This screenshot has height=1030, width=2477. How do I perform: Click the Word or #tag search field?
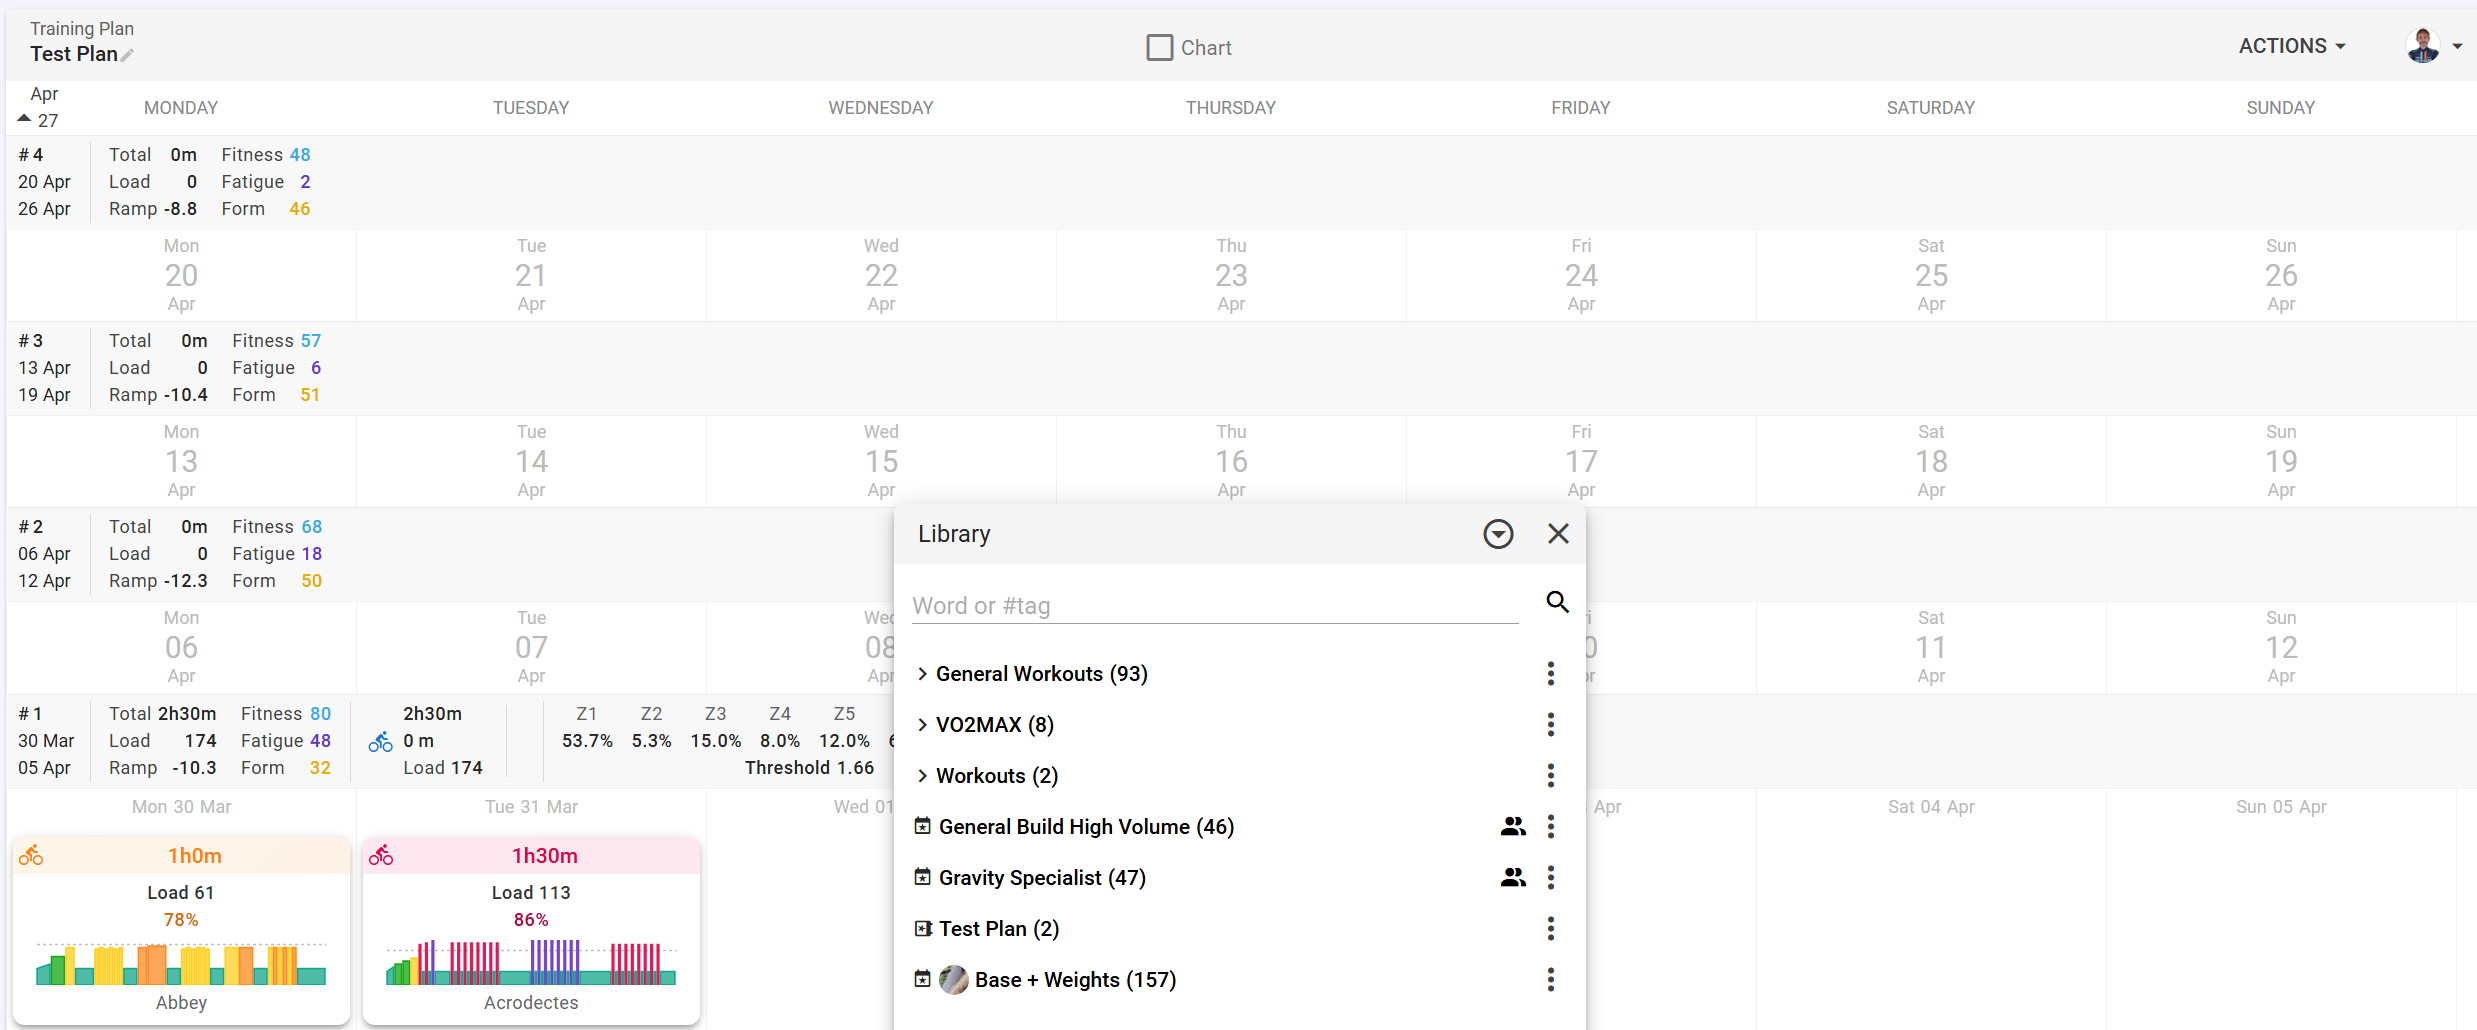click(x=1213, y=606)
